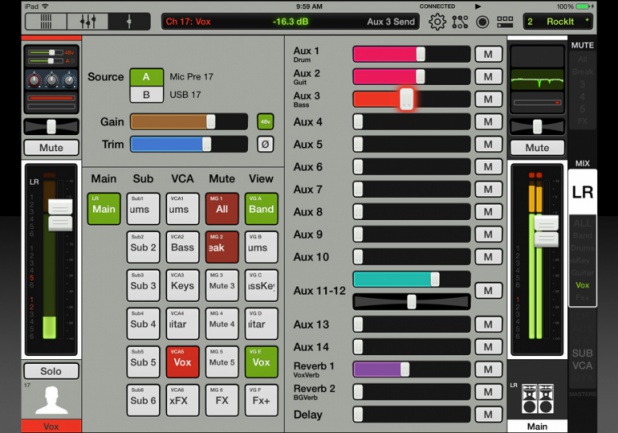The height and width of the screenshot is (433, 618).
Task: Solo the Vox channel
Action: pyautogui.click(x=51, y=371)
